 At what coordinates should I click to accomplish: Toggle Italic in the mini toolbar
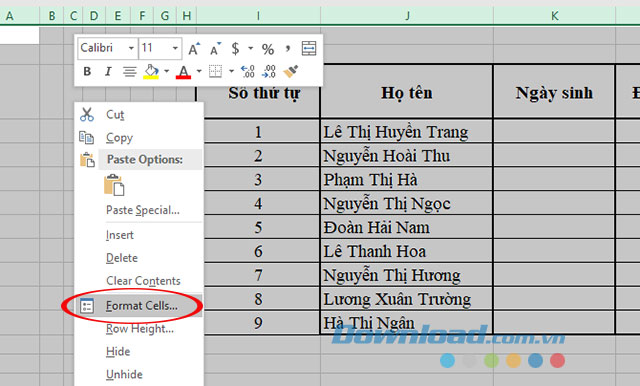(x=108, y=72)
